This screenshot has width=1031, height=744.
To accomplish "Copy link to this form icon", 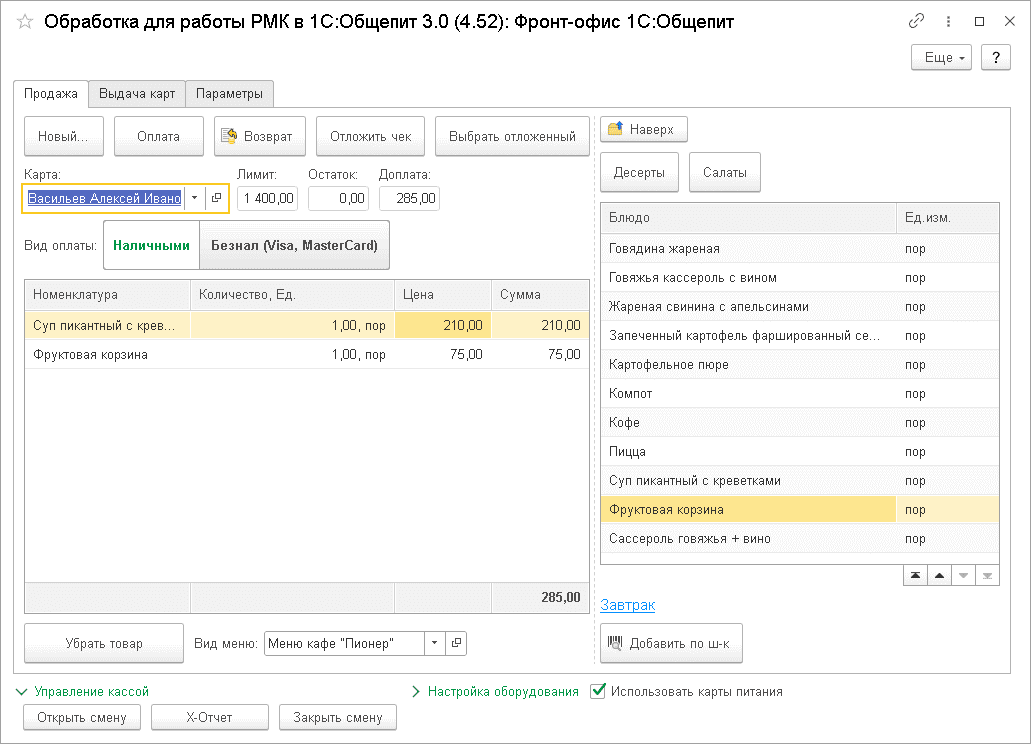I will [916, 21].
